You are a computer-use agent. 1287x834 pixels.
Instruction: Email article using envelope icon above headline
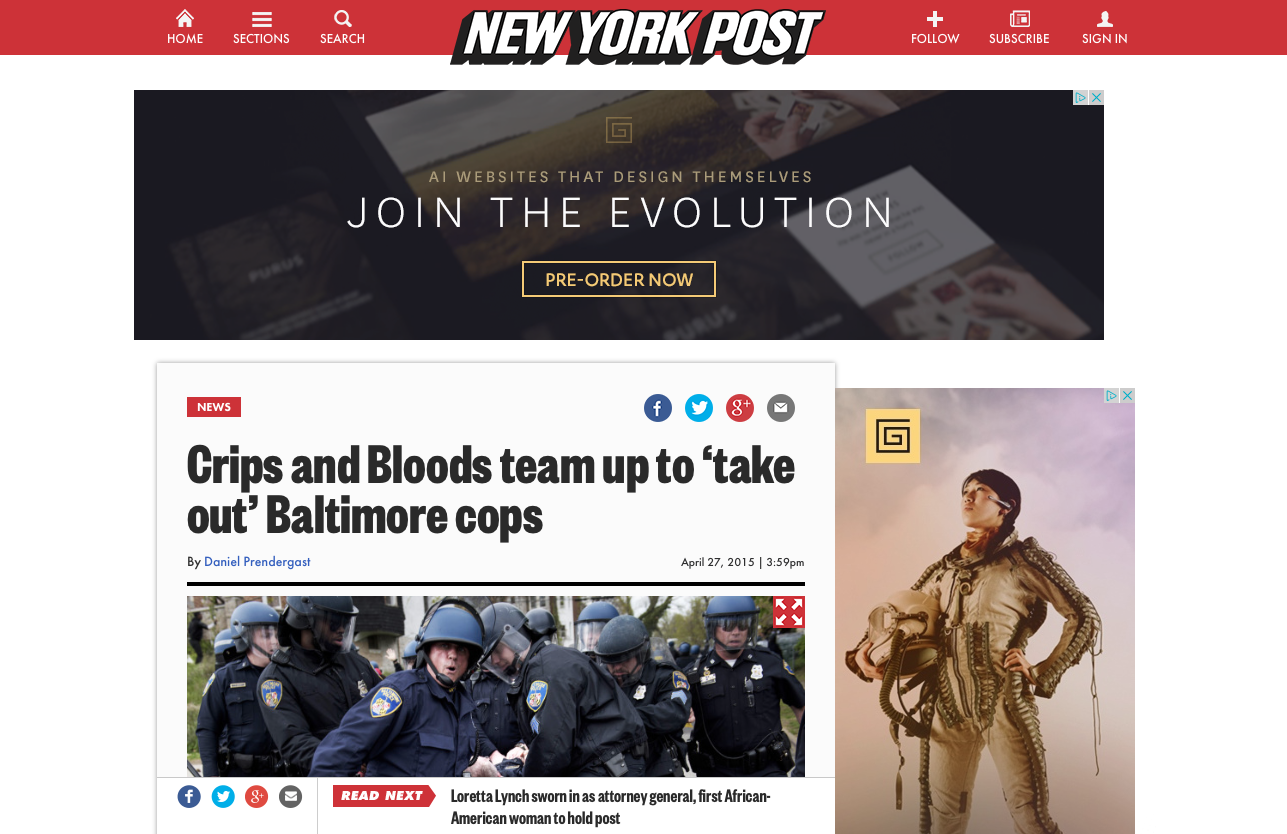click(x=781, y=408)
